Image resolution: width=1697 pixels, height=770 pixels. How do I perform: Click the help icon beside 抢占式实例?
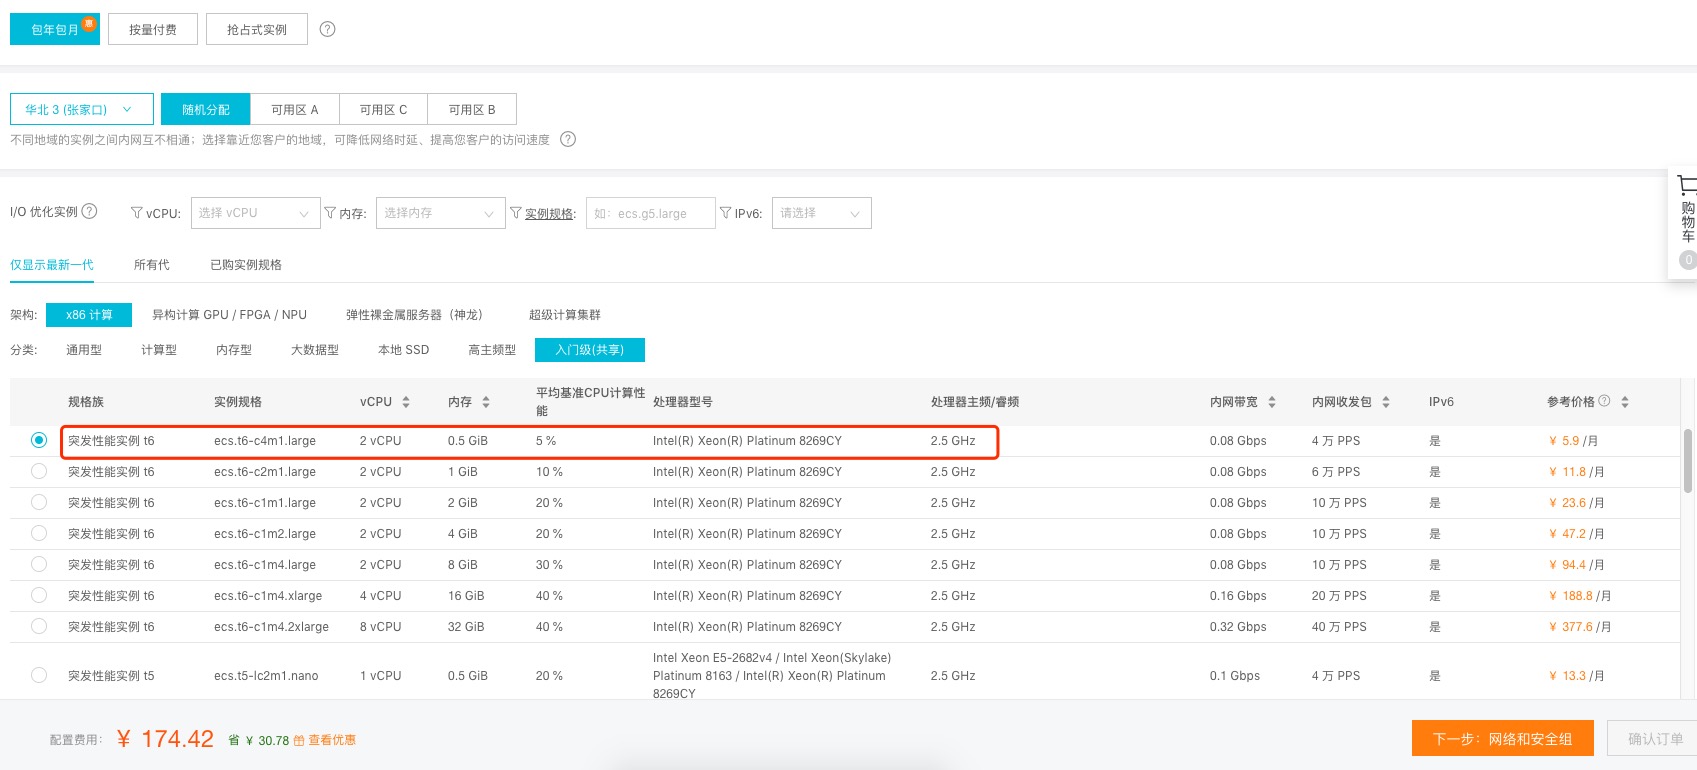coord(327,29)
